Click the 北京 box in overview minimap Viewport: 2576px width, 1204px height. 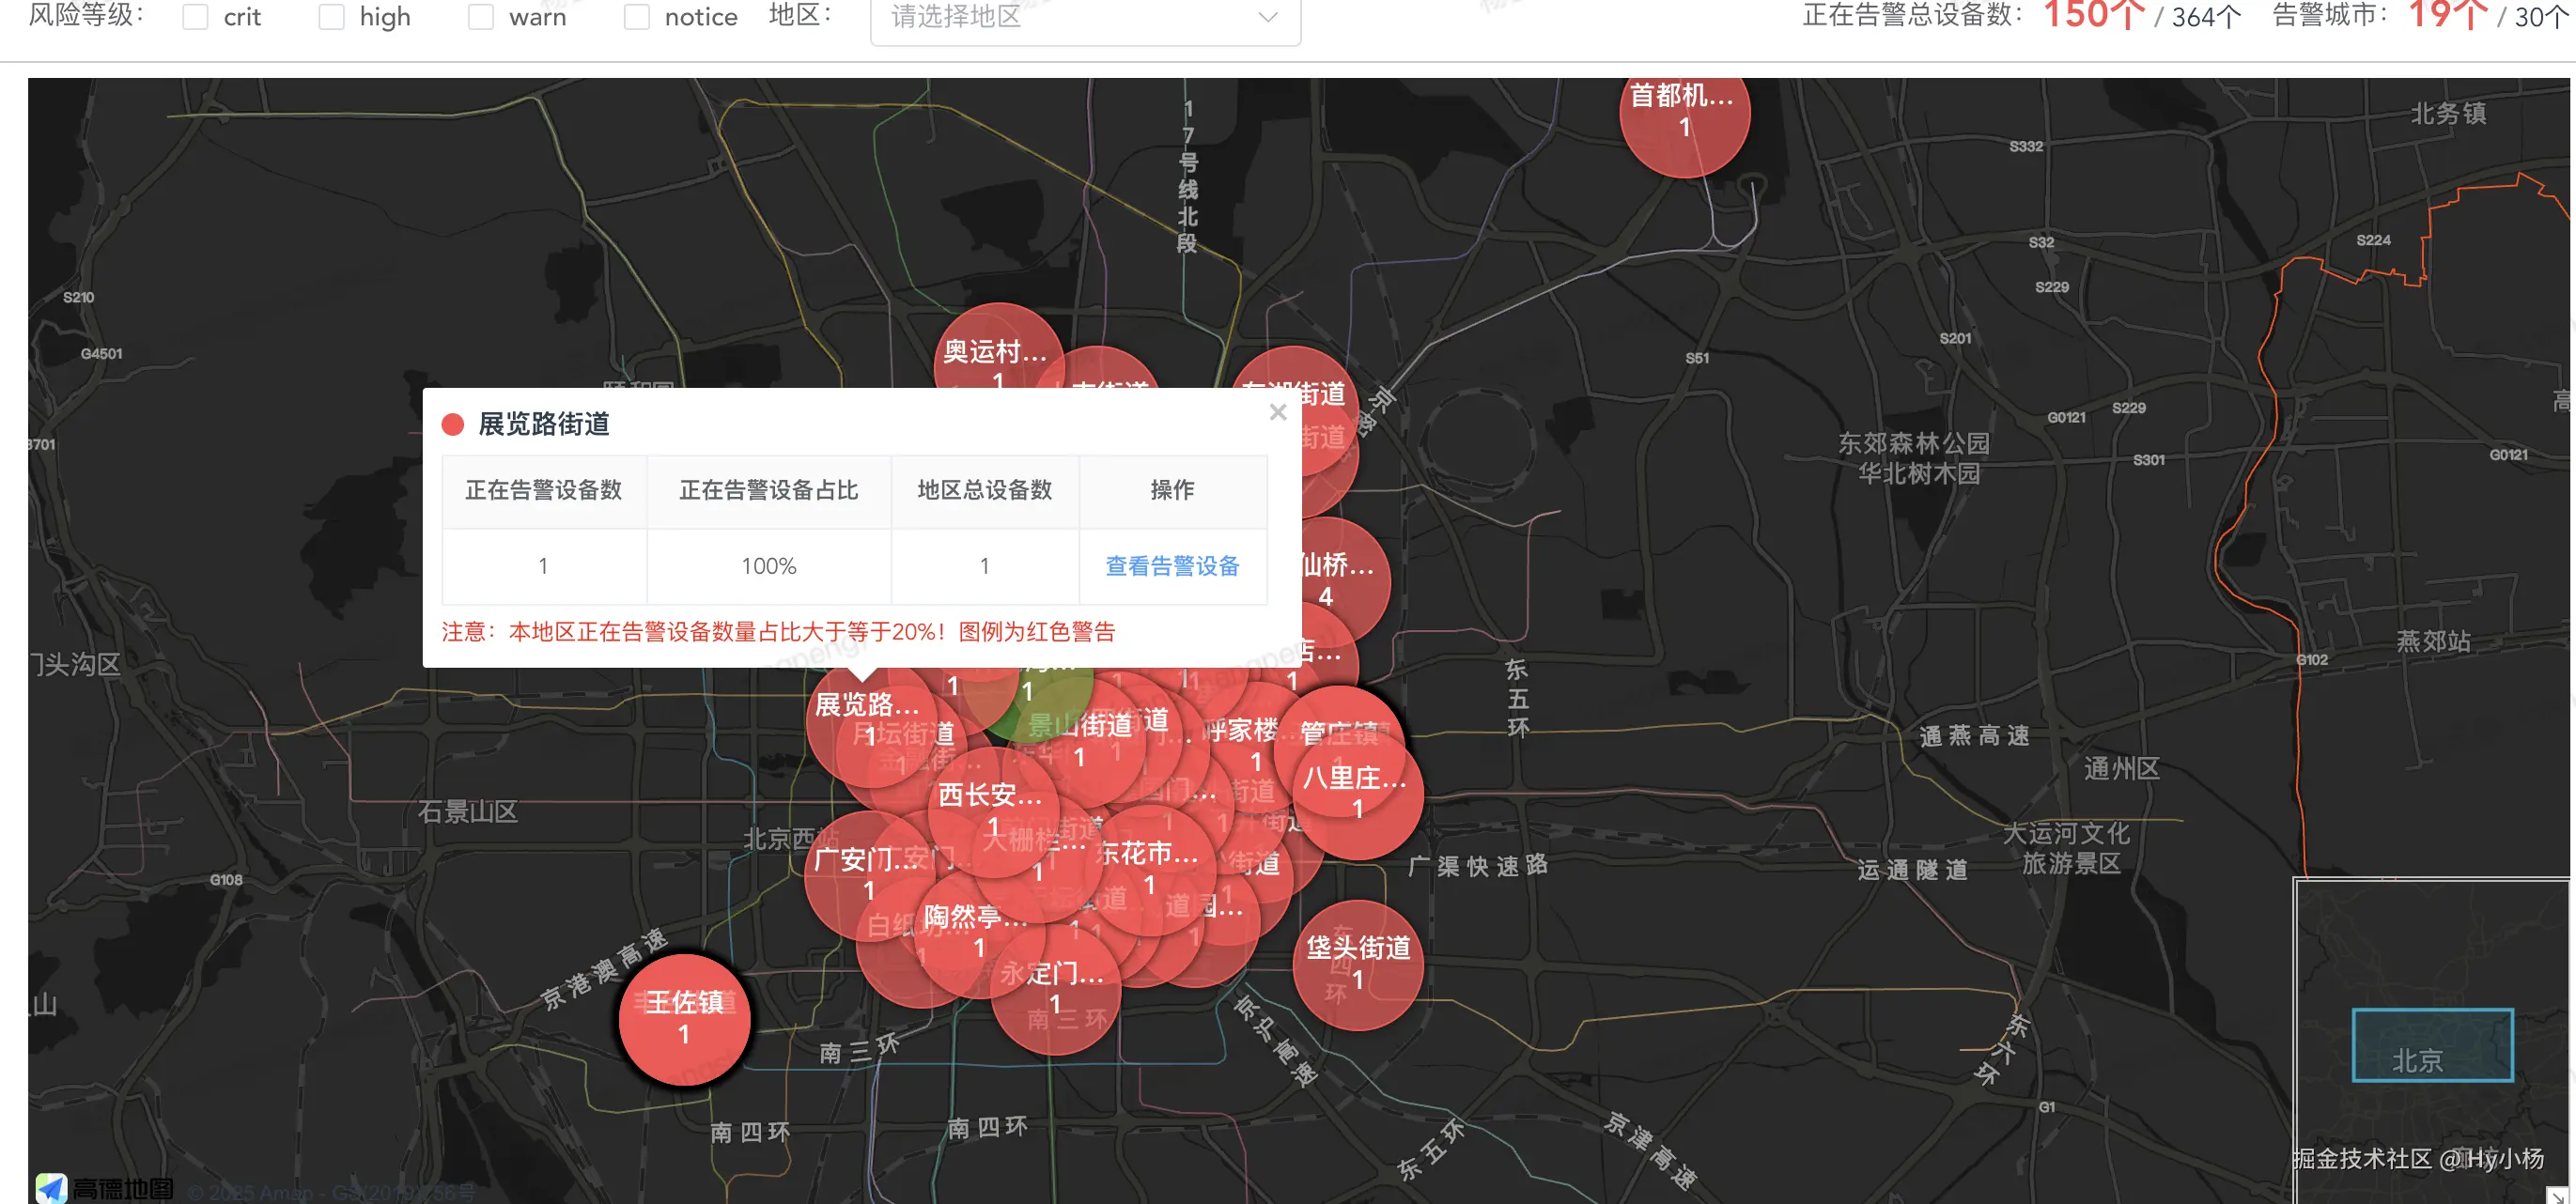(2431, 1045)
